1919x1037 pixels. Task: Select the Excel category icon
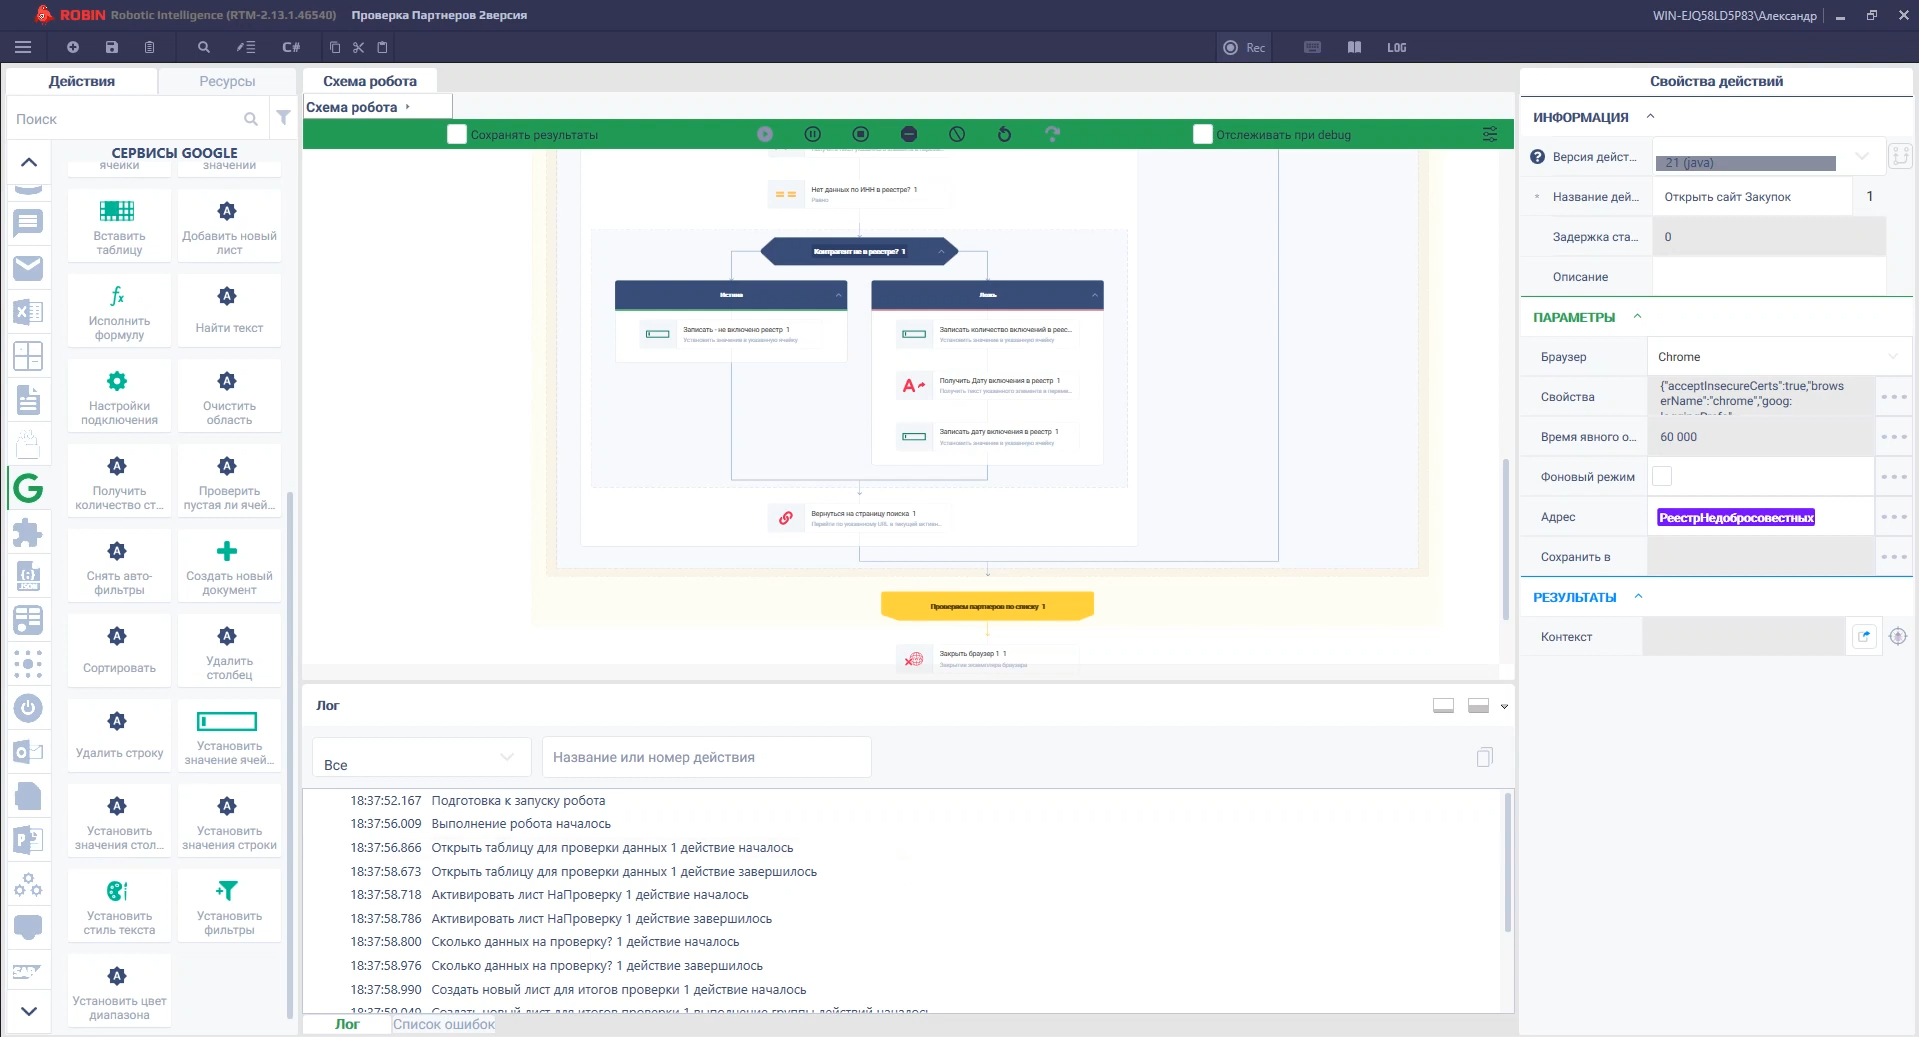(x=28, y=312)
